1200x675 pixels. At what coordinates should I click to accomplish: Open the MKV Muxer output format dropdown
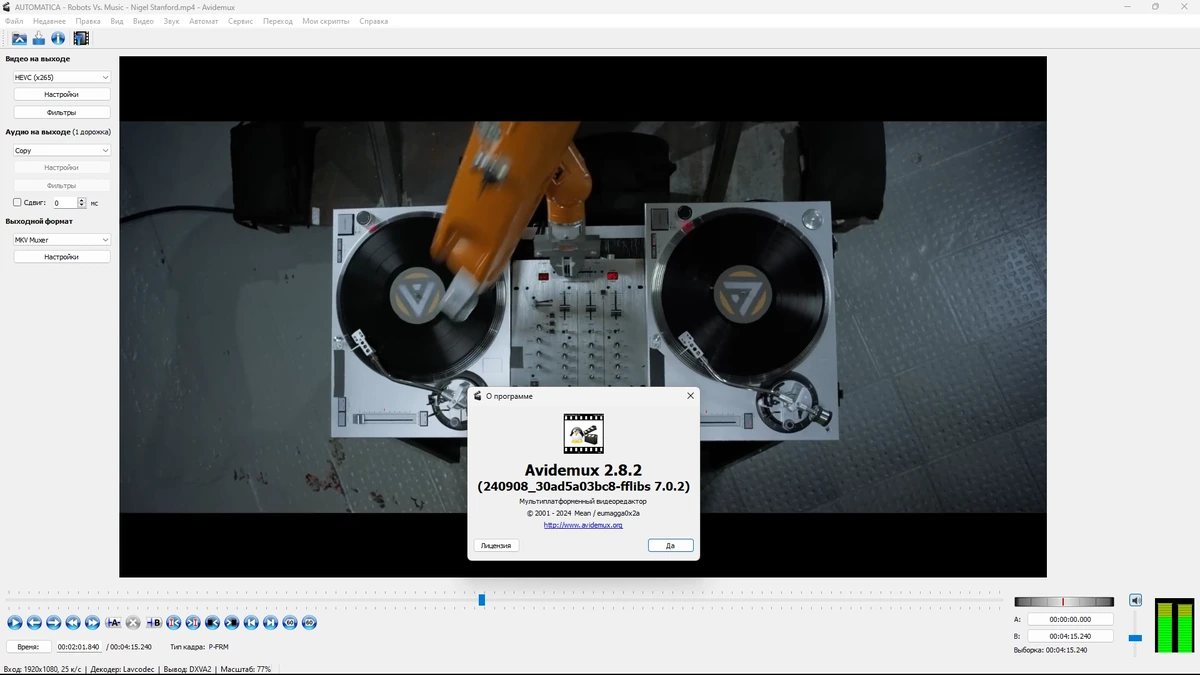[x=62, y=240]
